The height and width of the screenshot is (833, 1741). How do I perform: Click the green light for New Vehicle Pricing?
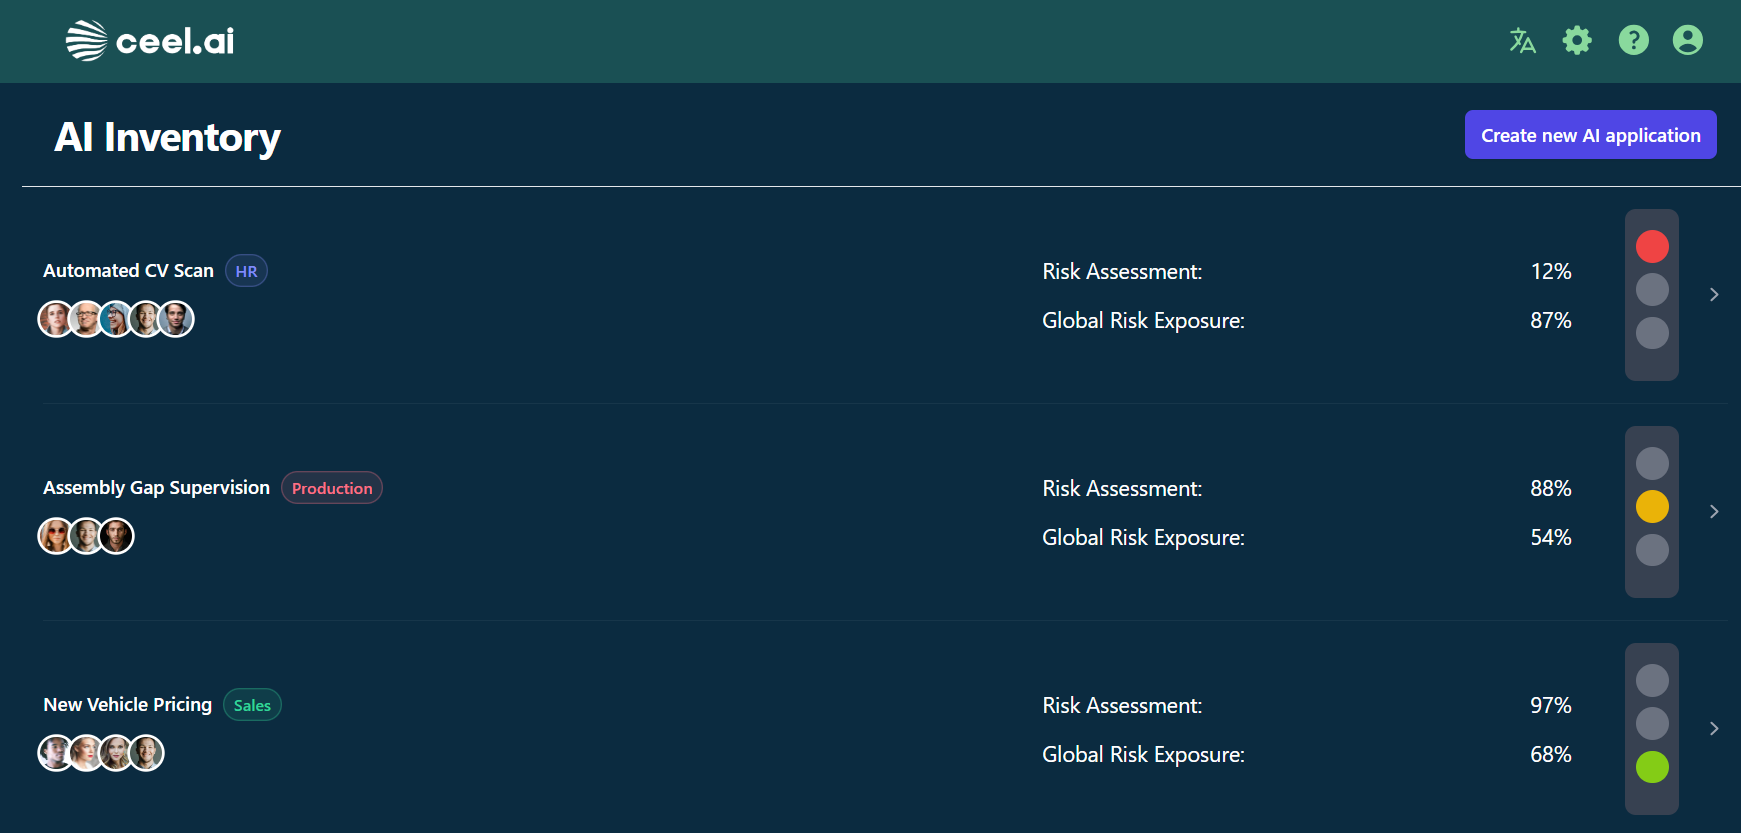point(1652,767)
